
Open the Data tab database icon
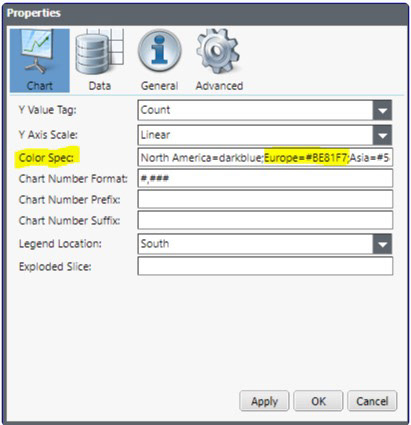[x=100, y=52]
